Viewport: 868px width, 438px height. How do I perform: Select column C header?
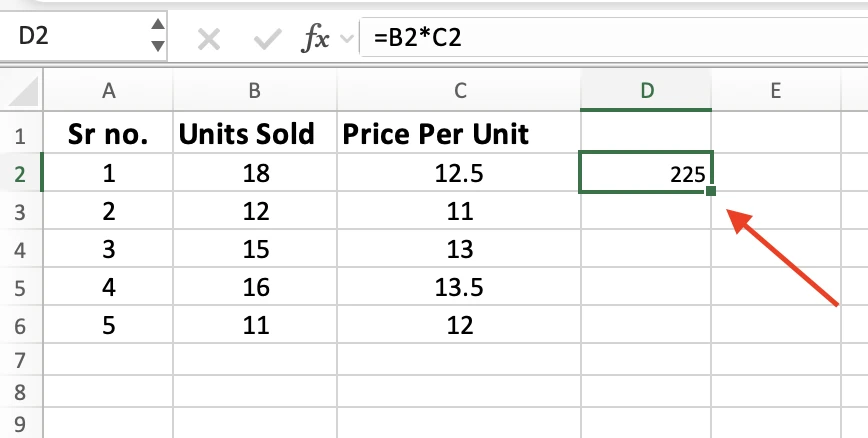459,91
